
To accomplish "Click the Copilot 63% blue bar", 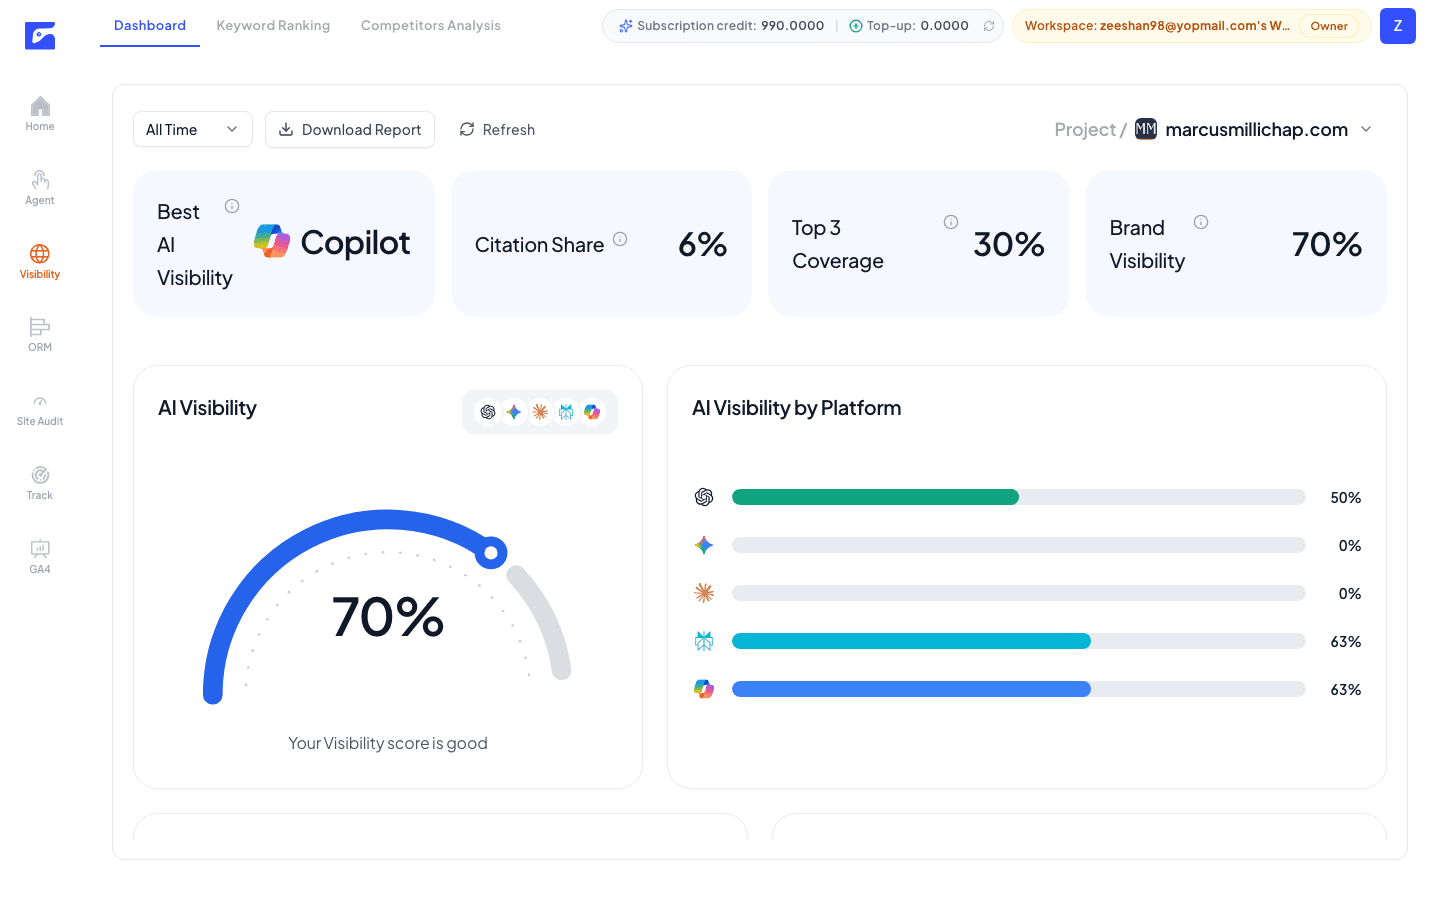I will pyautogui.click(x=911, y=689).
